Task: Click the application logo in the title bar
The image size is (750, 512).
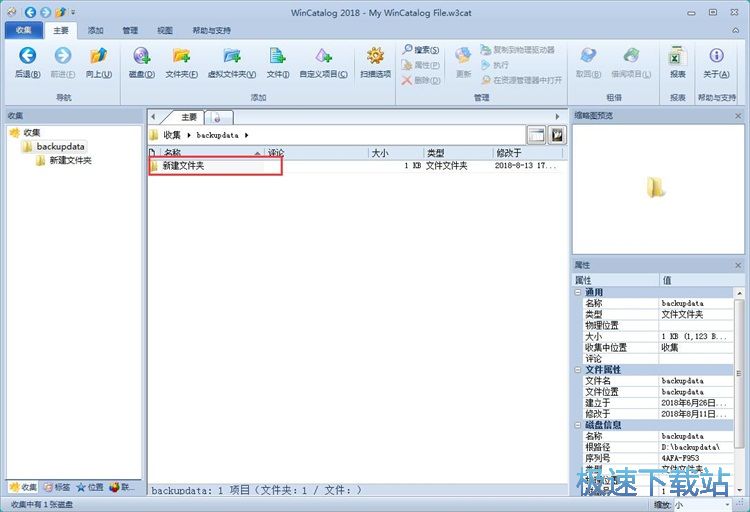Action: (x=11, y=12)
